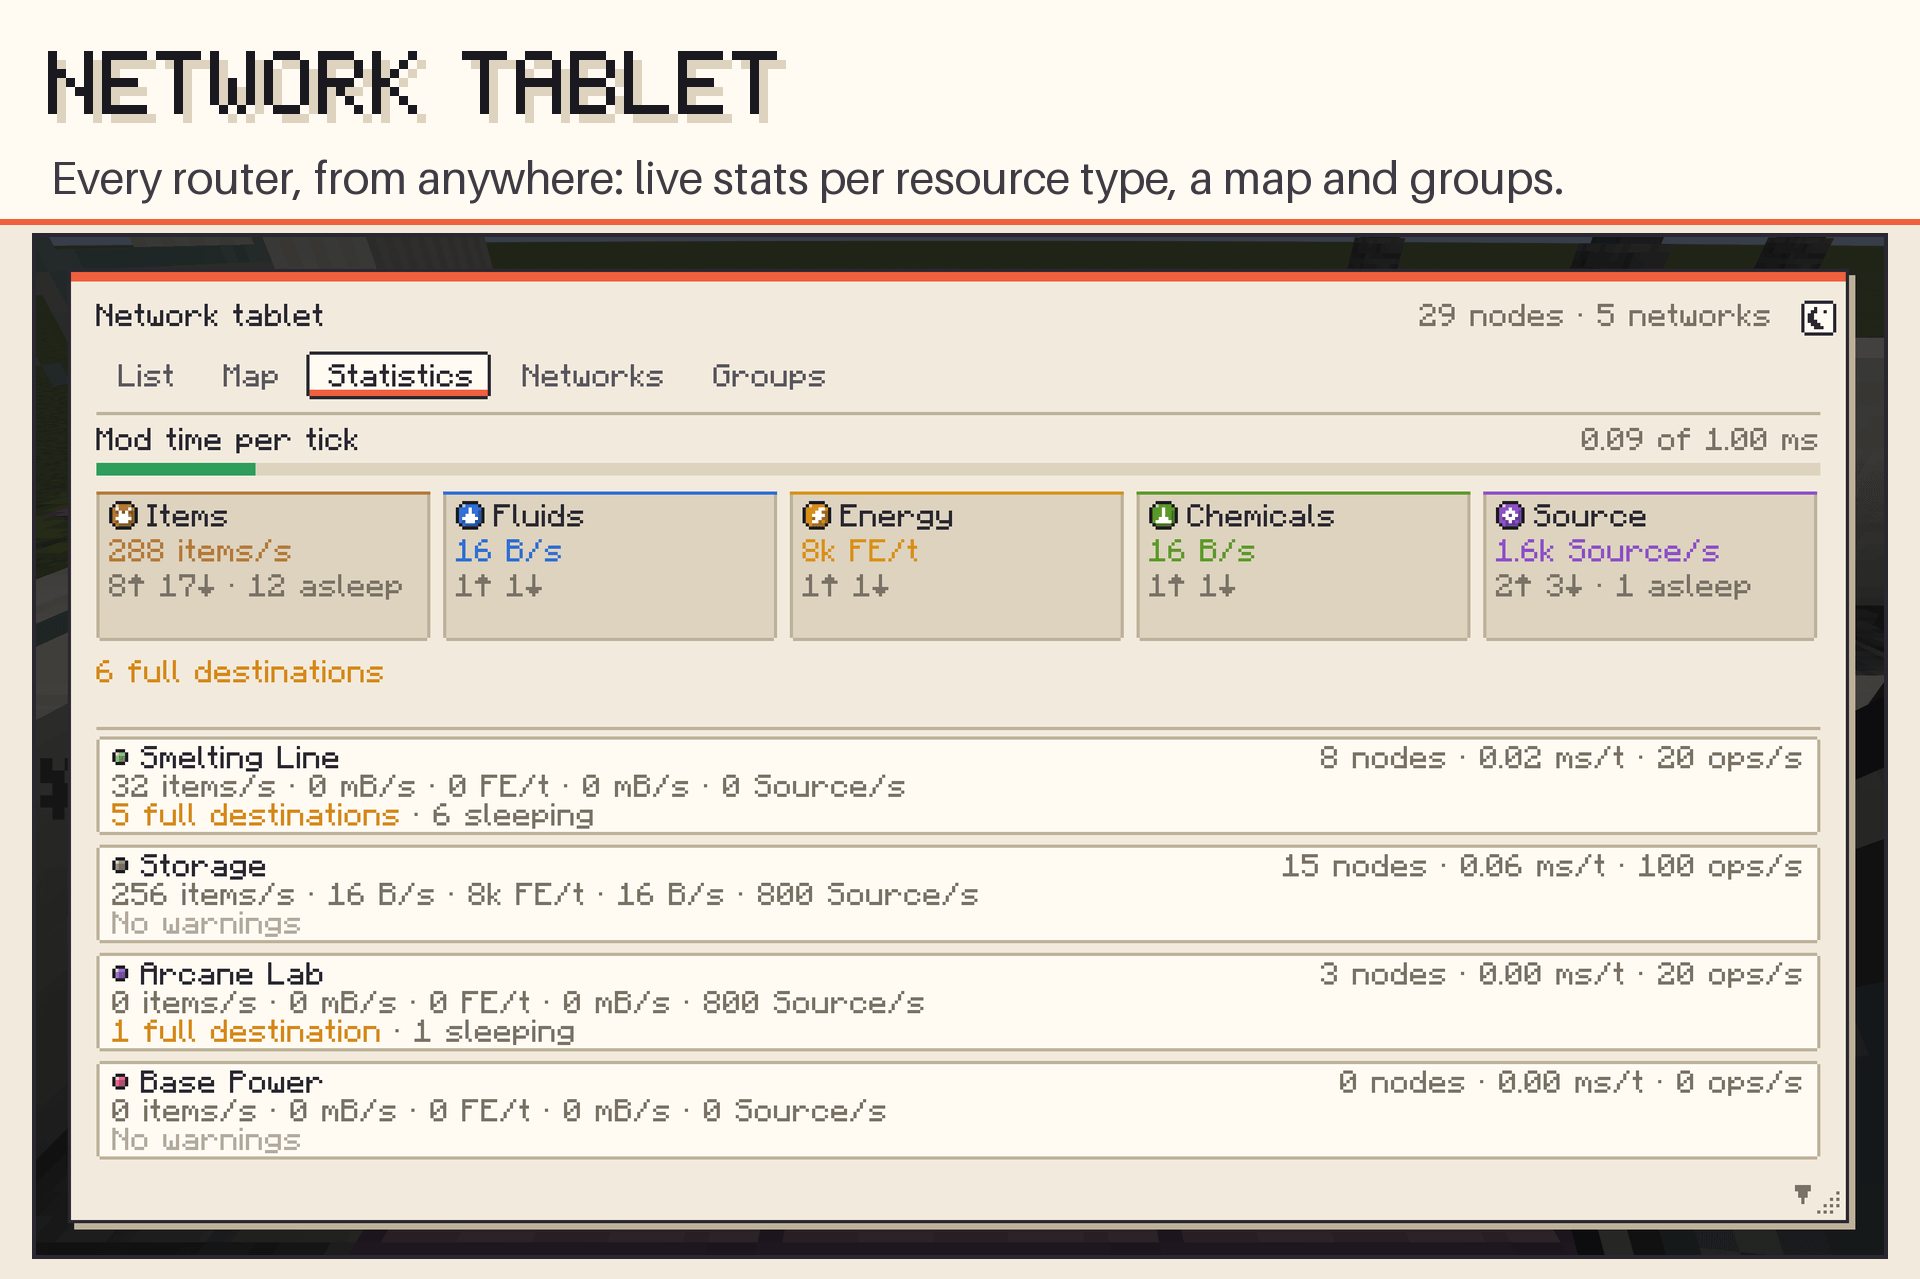The height and width of the screenshot is (1279, 1920).
Task: Open the Map tab
Action: click(x=250, y=376)
